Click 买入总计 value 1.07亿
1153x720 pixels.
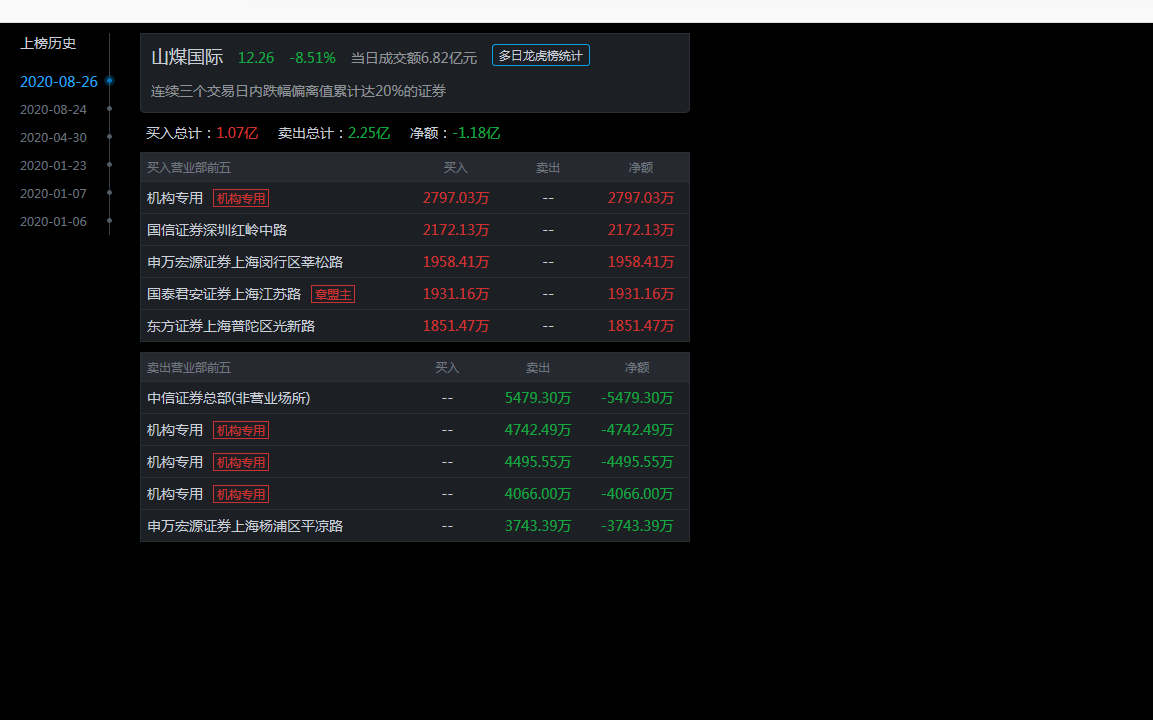coord(237,133)
